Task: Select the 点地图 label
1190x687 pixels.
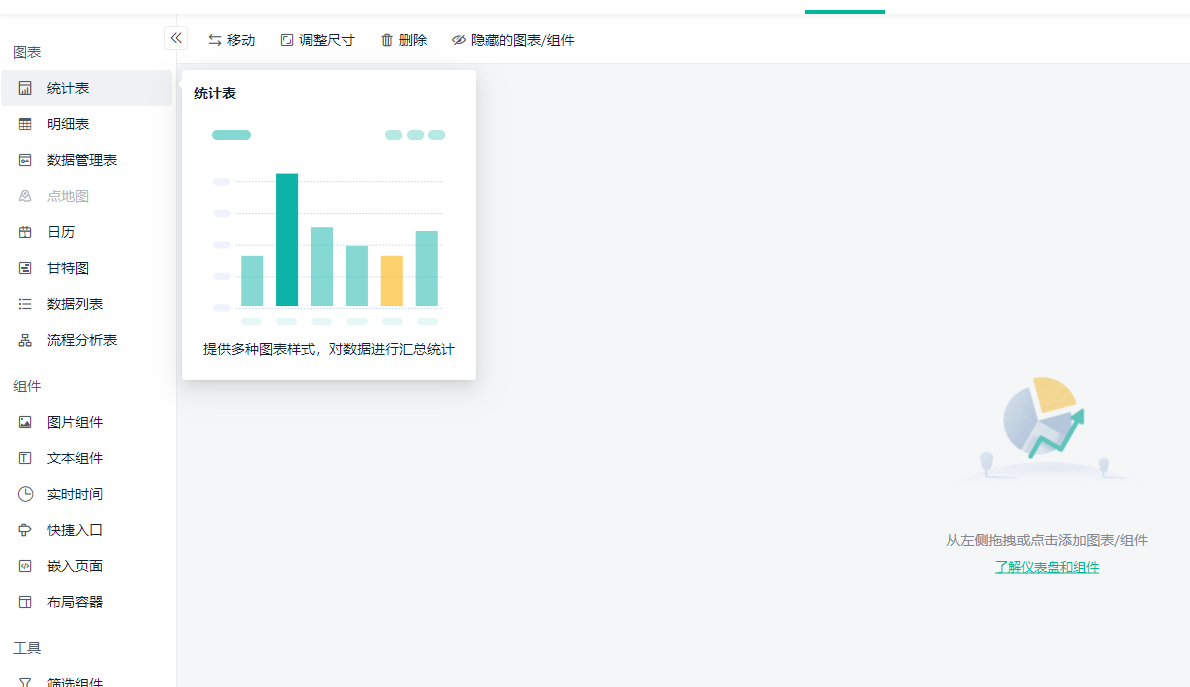Action: tap(68, 196)
